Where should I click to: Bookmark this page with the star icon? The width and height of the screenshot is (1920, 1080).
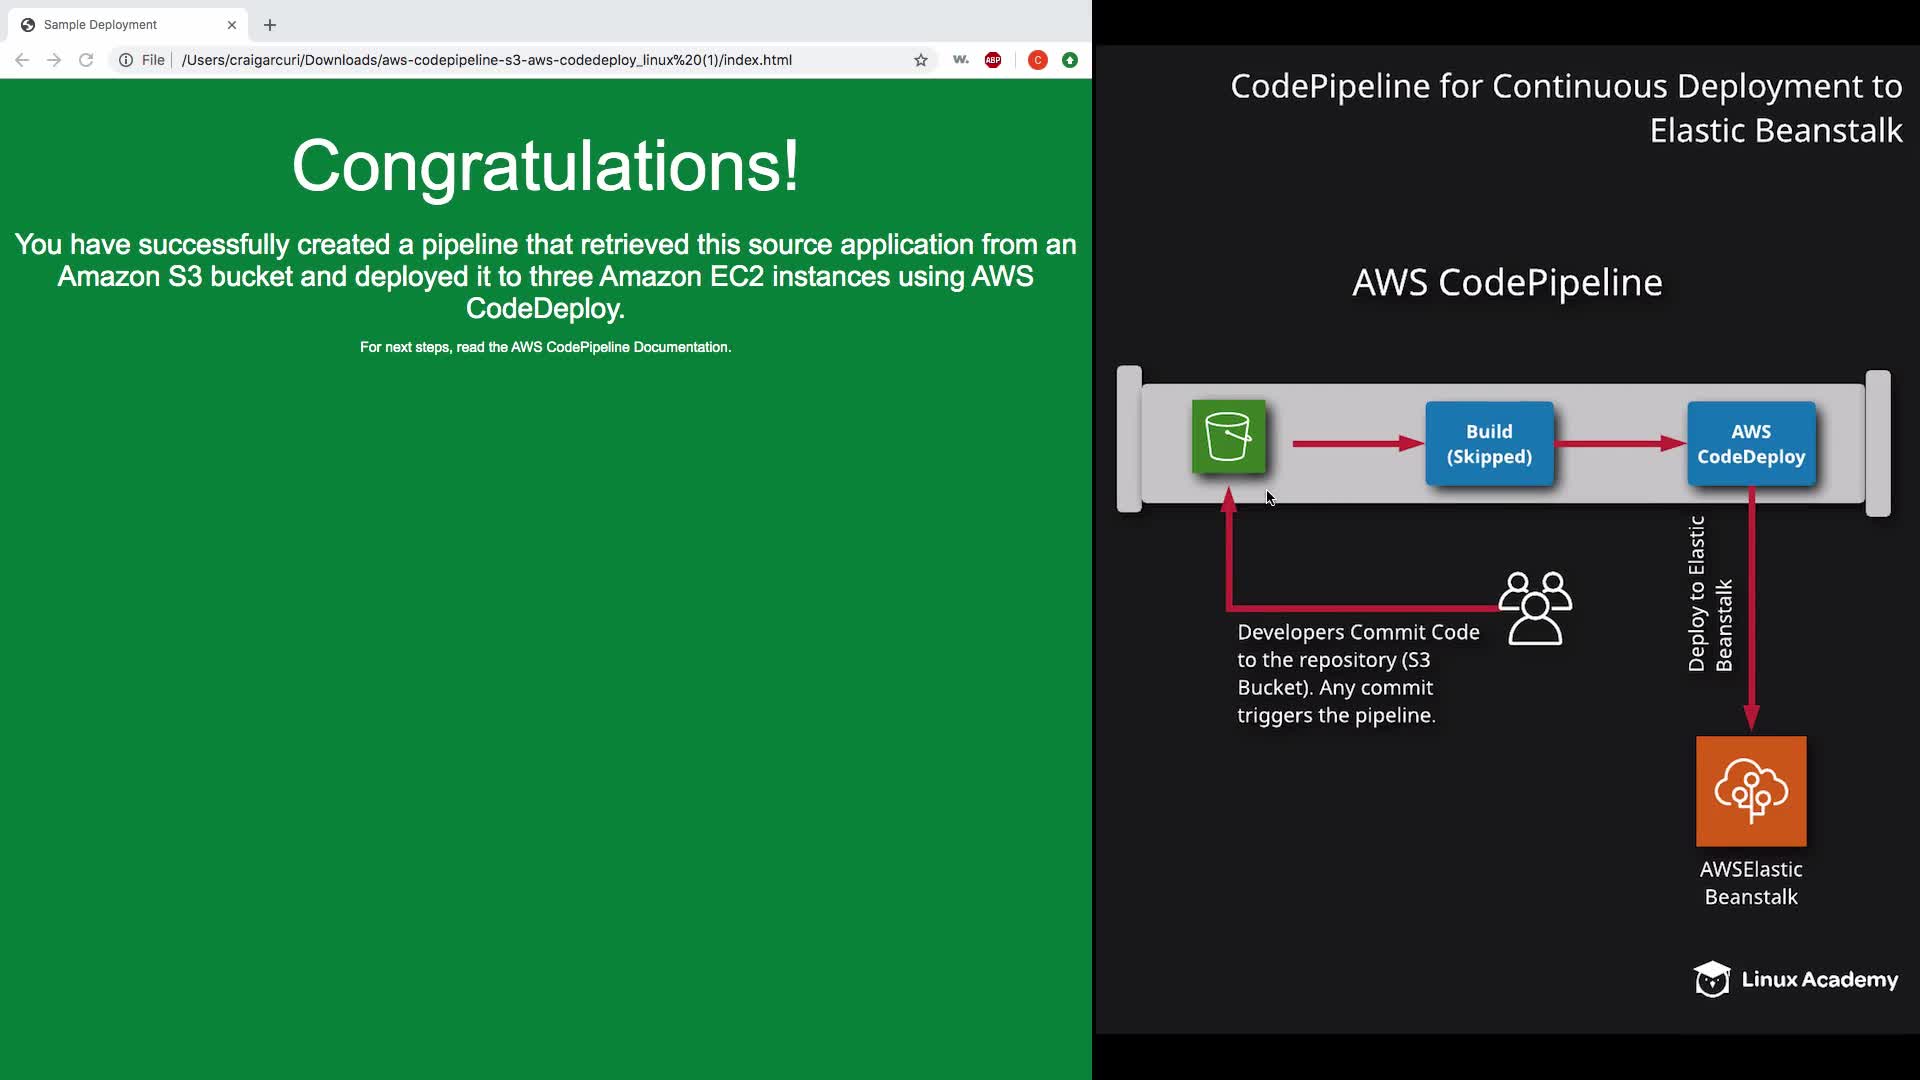click(x=921, y=60)
